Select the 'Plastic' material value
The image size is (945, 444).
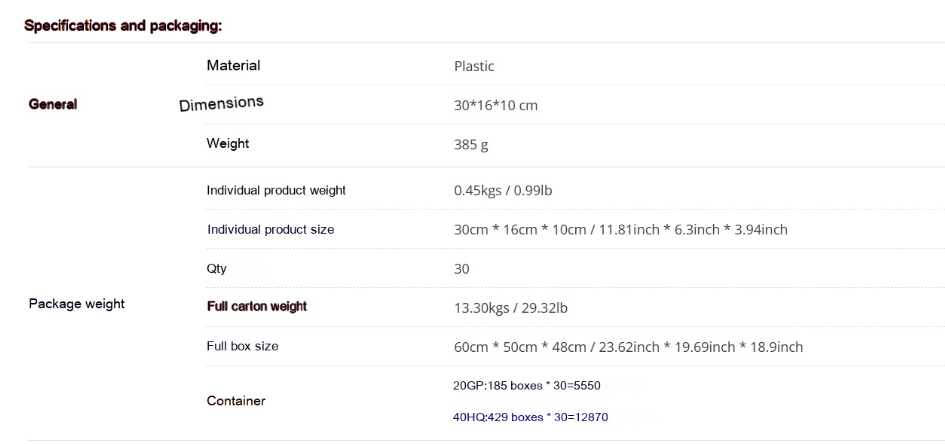pos(474,66)
